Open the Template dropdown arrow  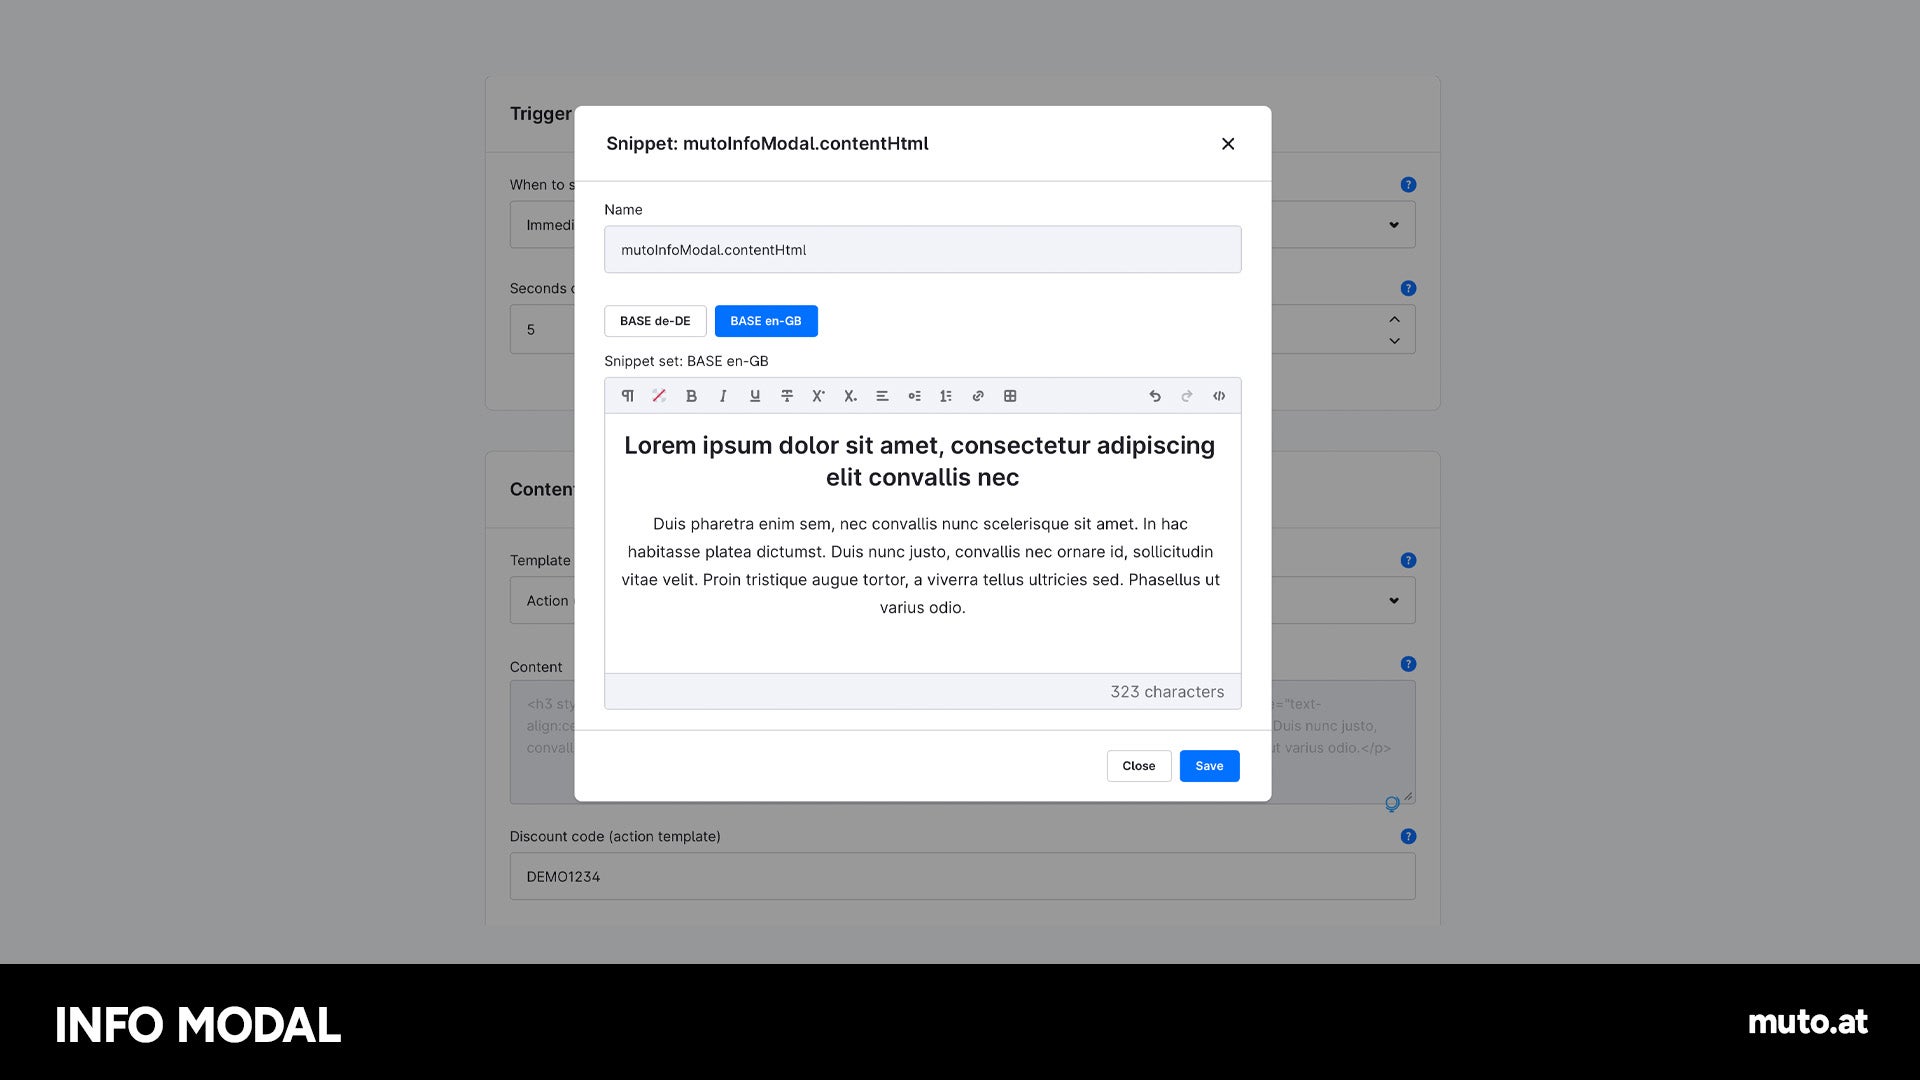[1394, 601]
